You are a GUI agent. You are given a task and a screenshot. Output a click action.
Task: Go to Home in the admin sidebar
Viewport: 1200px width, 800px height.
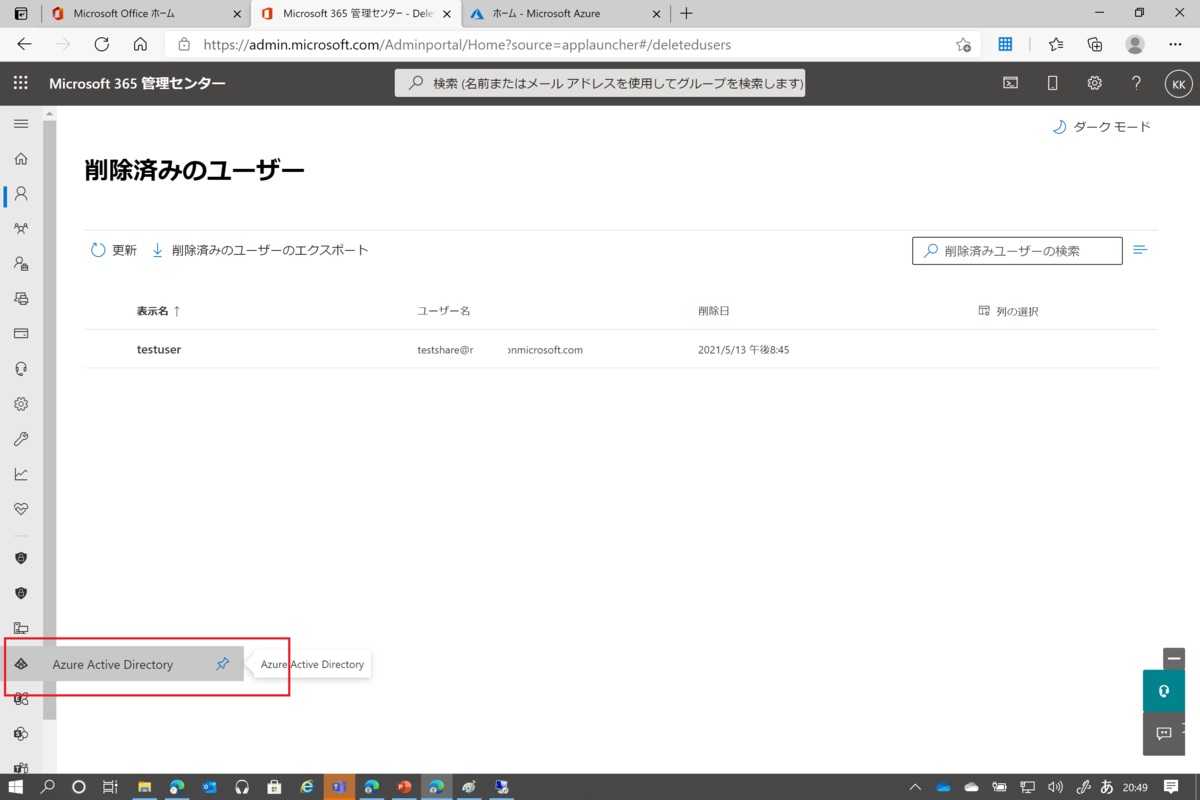[x=21, y=158]
